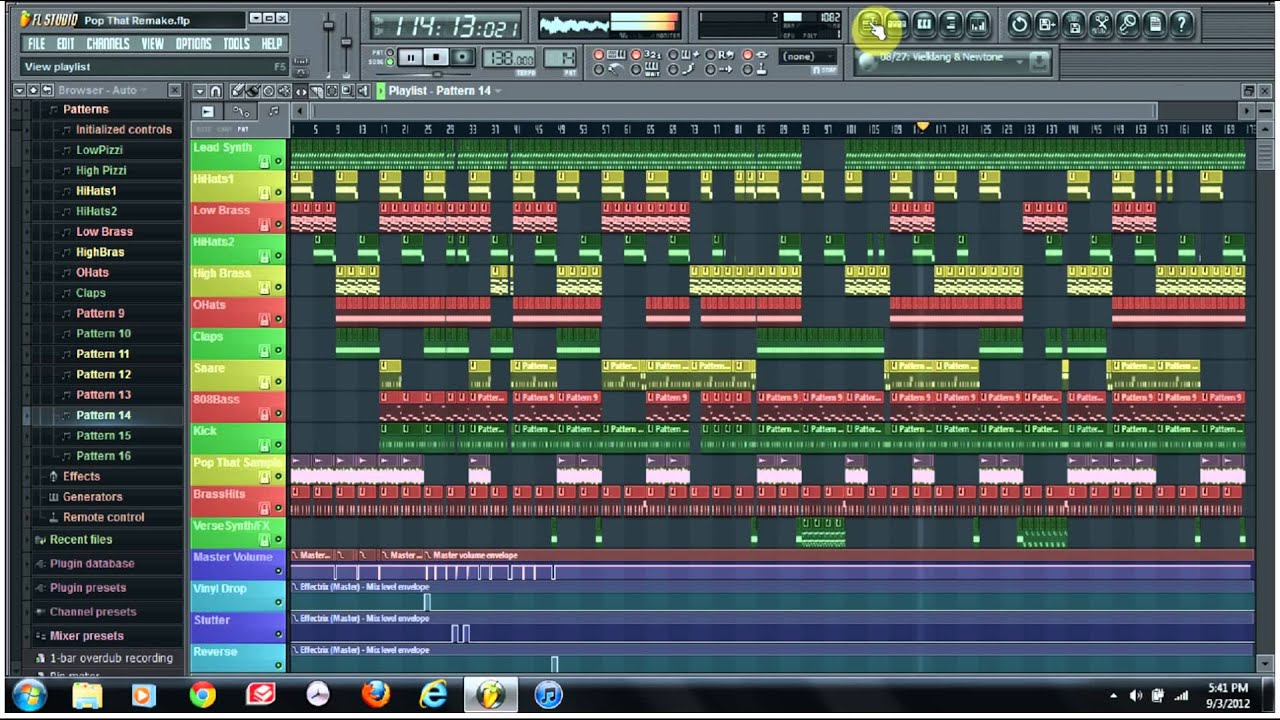Click the playback speaker tool in playlist toolbar
Image resolution: width=1280 pixels, height=720 pixels.
(x=363, y=91)
